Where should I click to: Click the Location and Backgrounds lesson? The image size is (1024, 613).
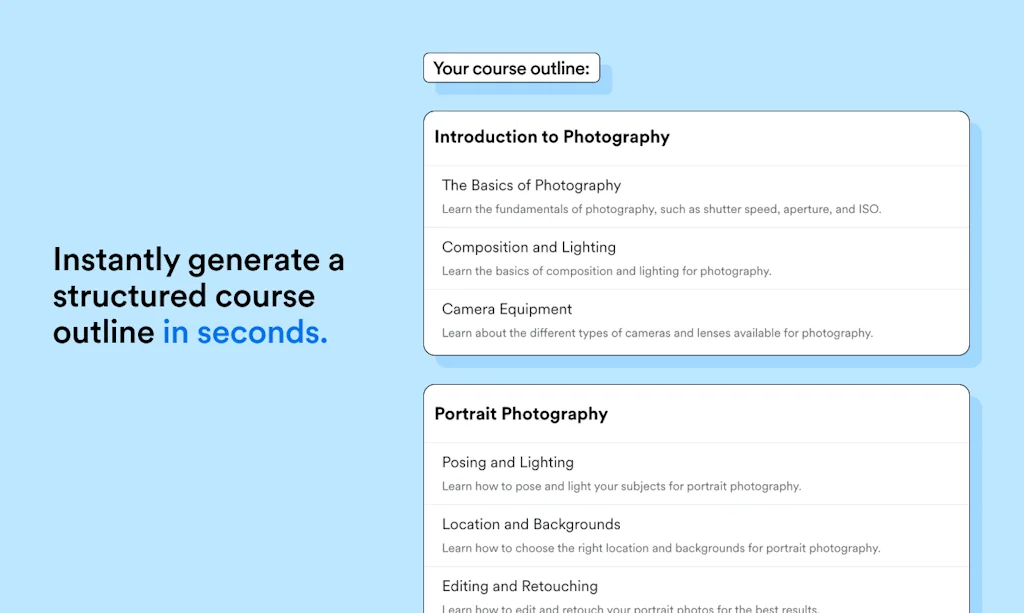pyautogui.click(x=531, y=524)
